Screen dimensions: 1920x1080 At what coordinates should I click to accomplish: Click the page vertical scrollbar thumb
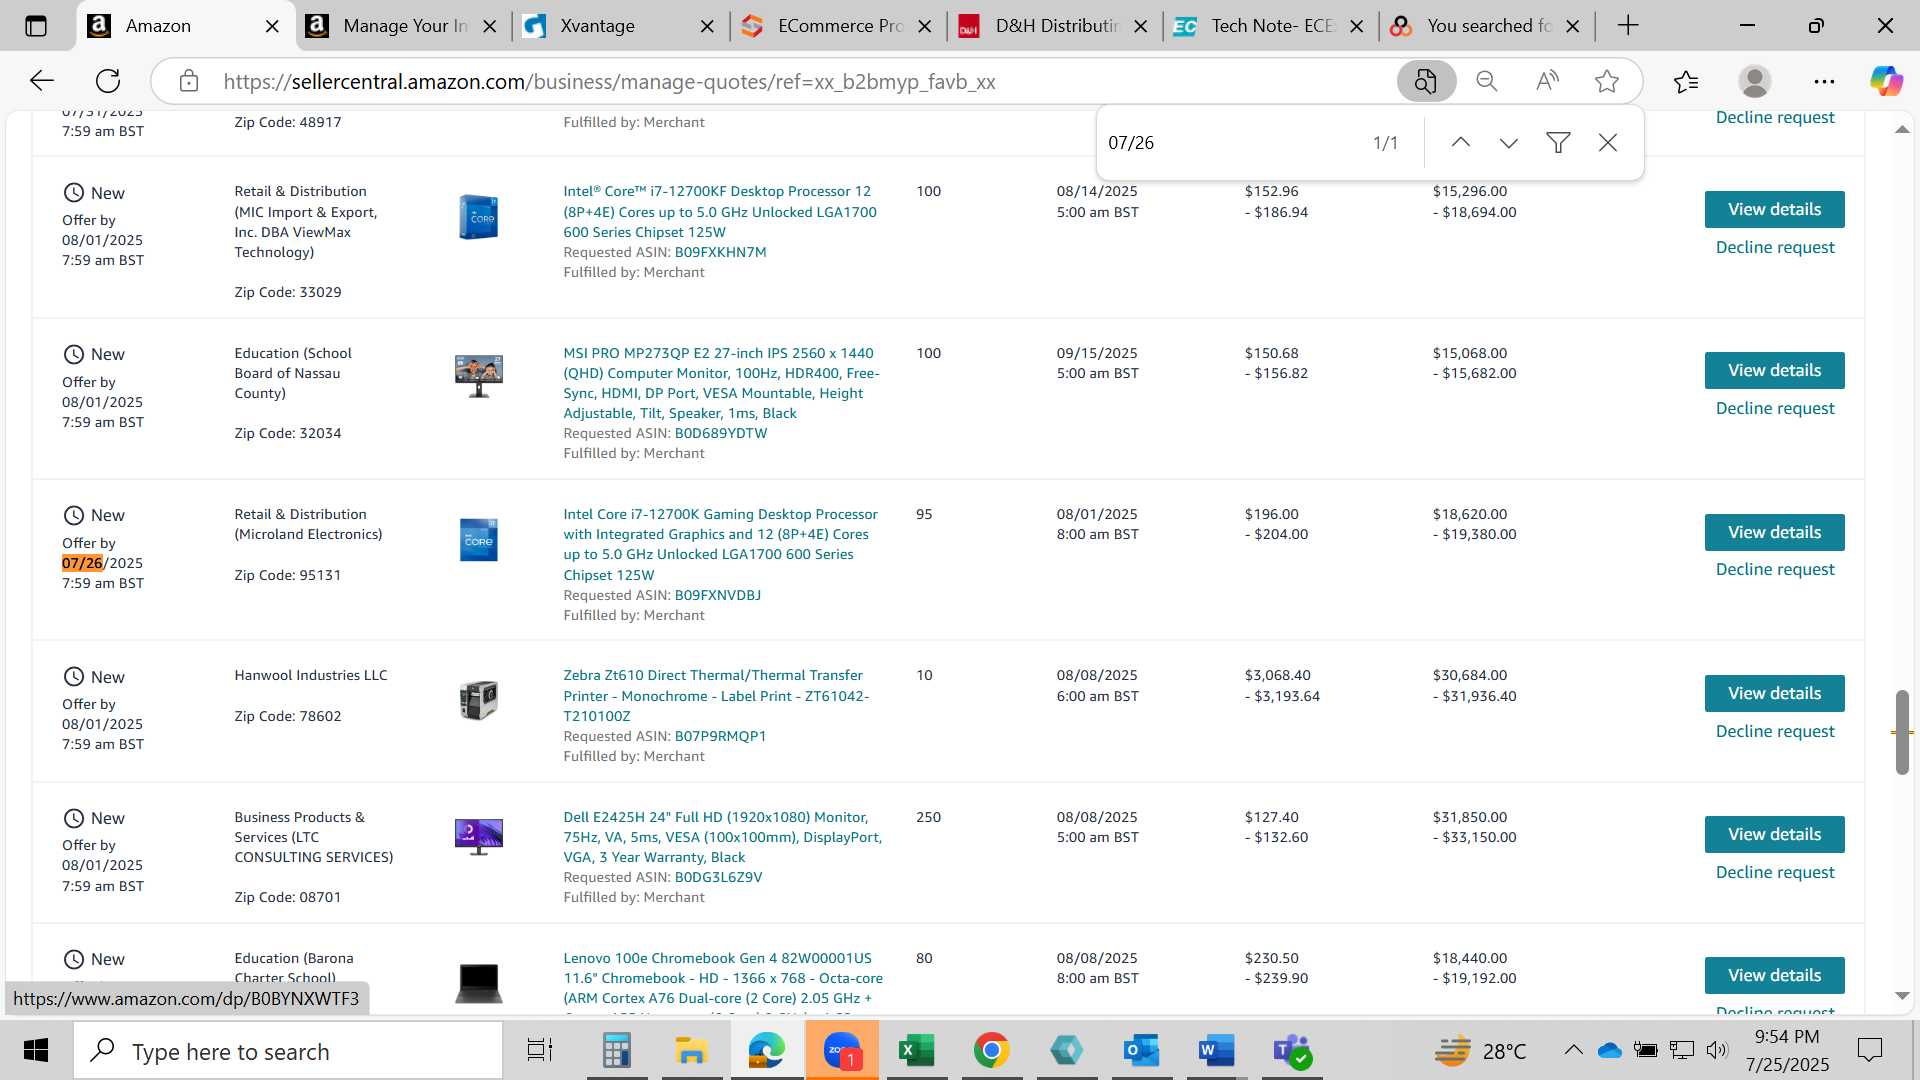(1902, 731)
